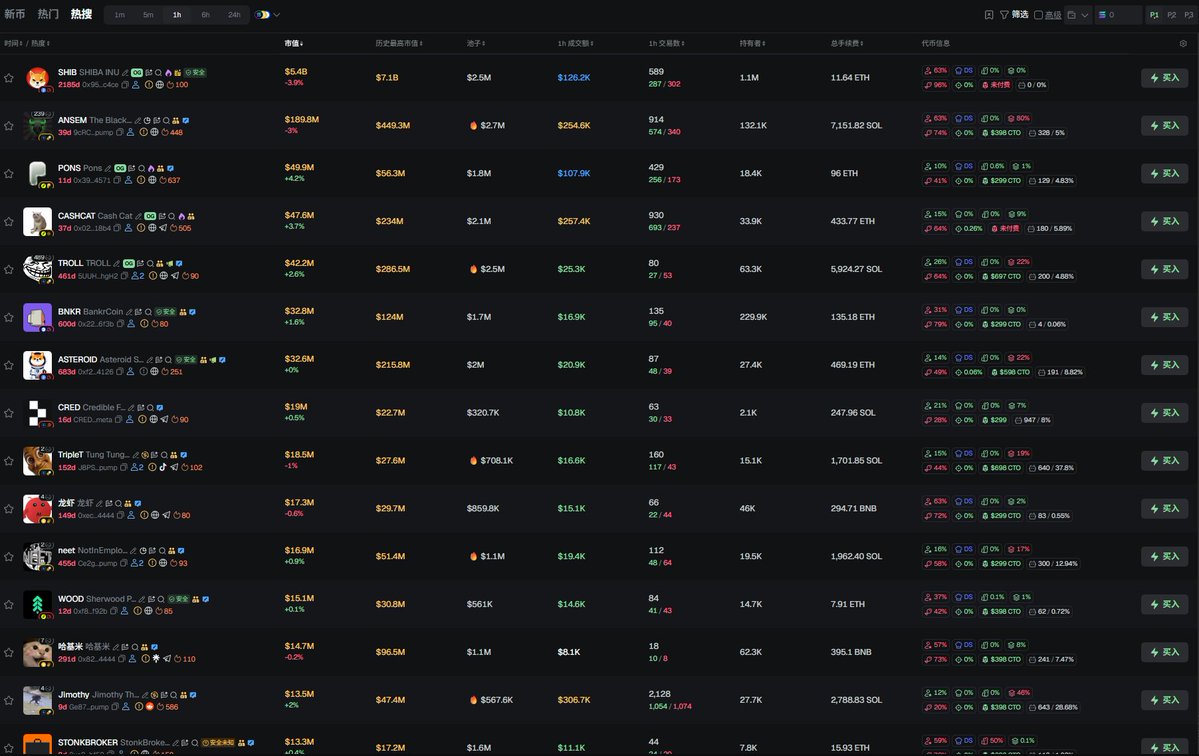Click the multi-chain selector icon
The height and width of the screenshot is (756, 1199).
(x=262, y=15)
